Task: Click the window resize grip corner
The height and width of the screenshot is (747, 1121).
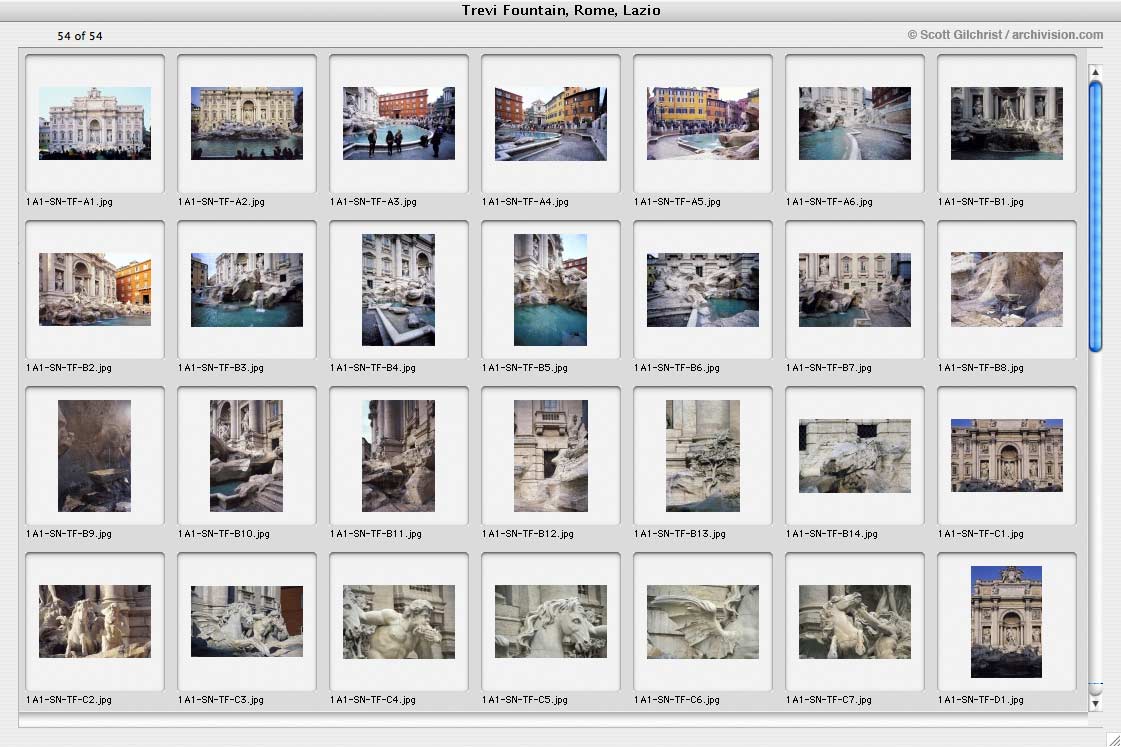Action: click(x=1112, y=739)
